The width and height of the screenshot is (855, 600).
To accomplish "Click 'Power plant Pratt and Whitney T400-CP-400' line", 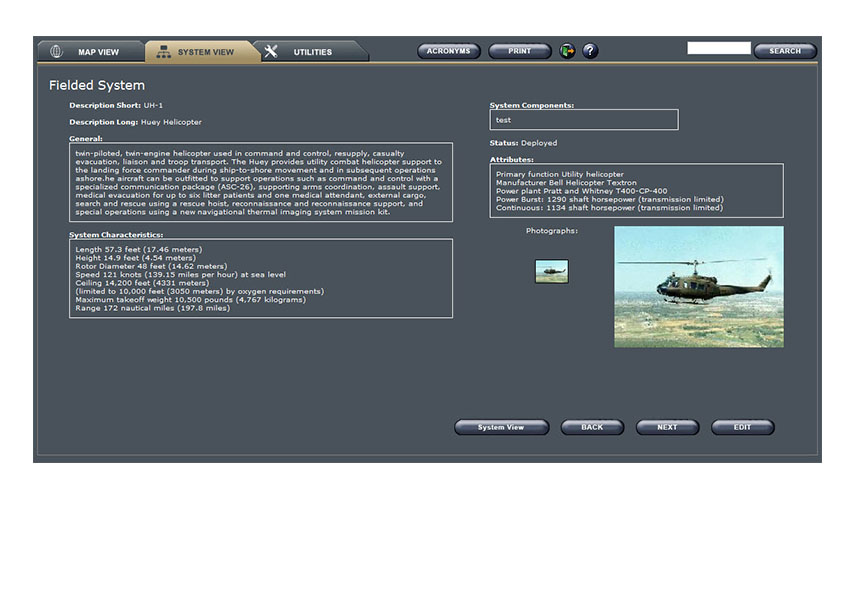I will point(582,191).
